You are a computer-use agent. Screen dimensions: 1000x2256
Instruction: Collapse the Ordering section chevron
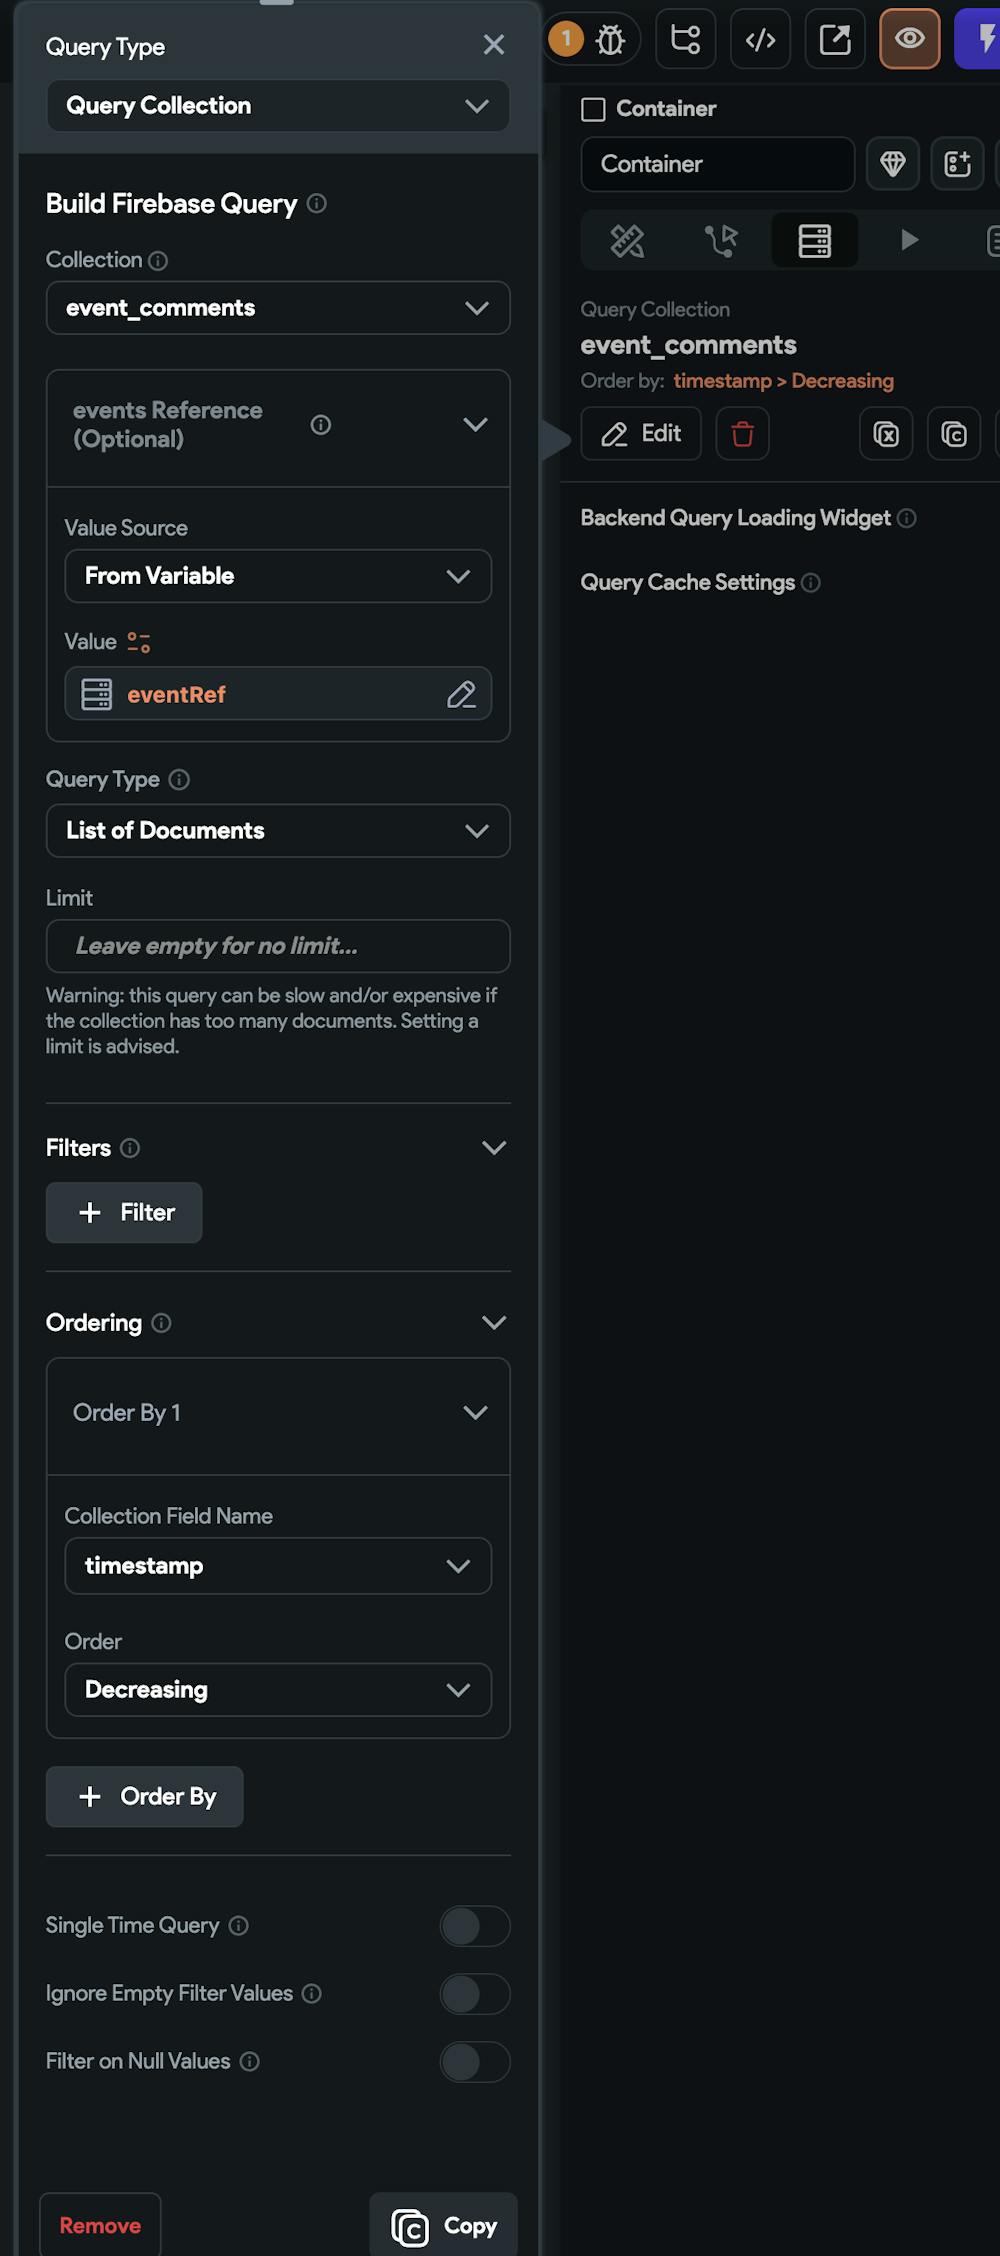[x=494, y=1323]
